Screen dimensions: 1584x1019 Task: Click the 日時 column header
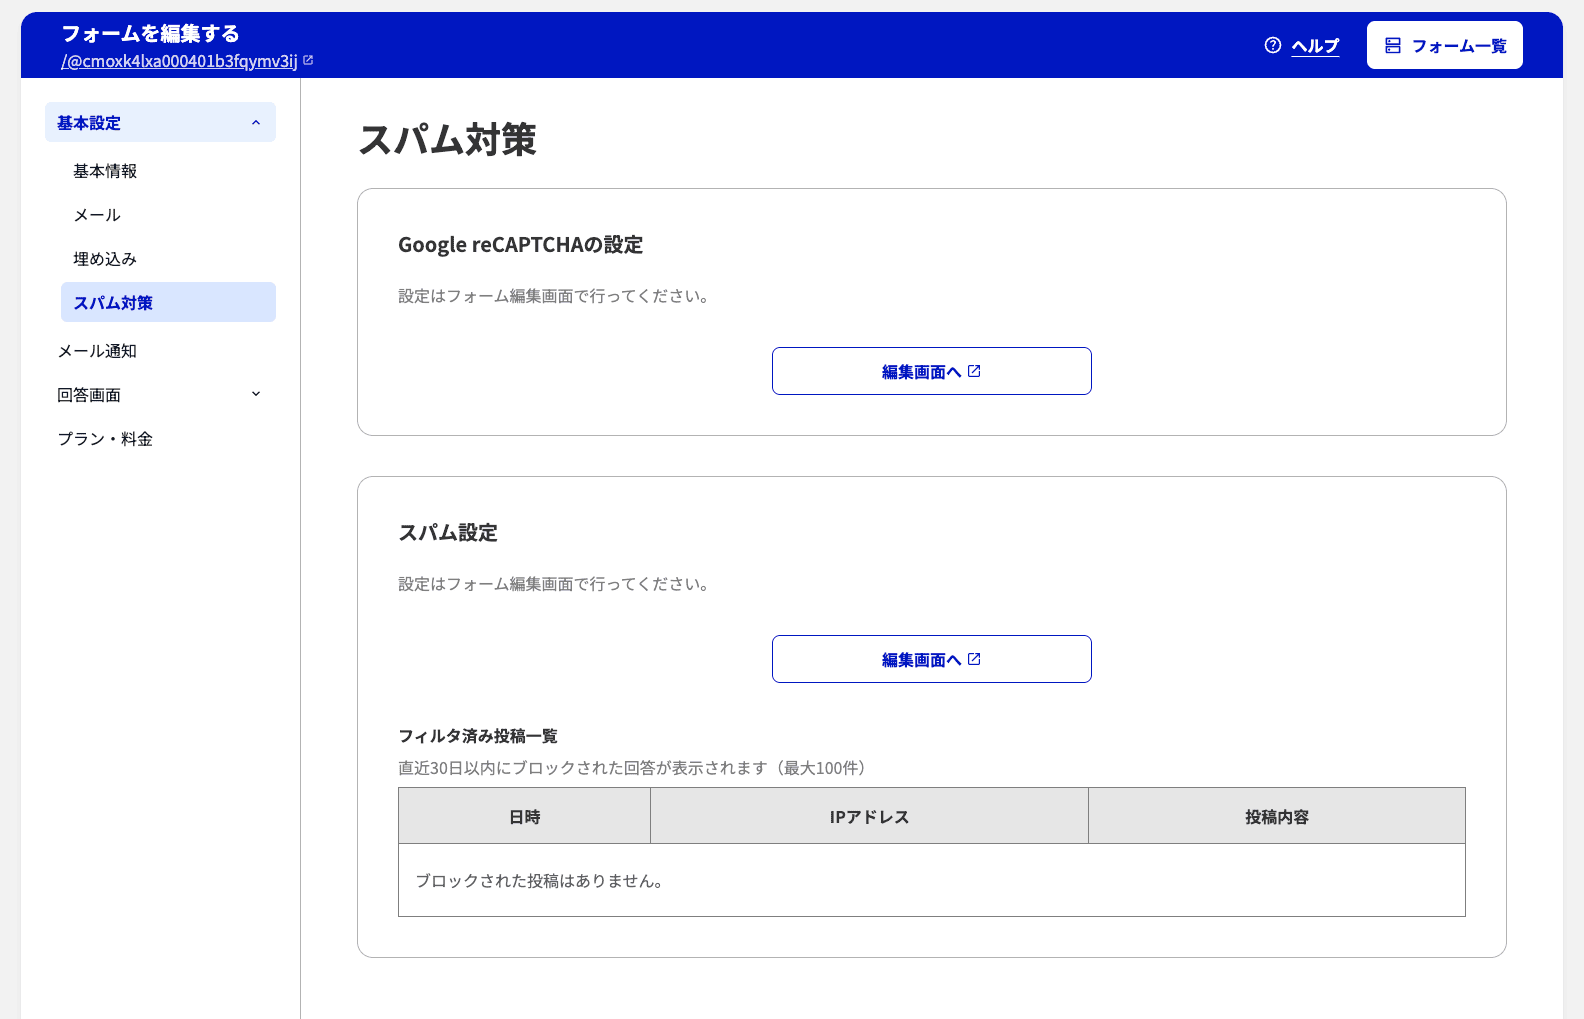point(524,816)
